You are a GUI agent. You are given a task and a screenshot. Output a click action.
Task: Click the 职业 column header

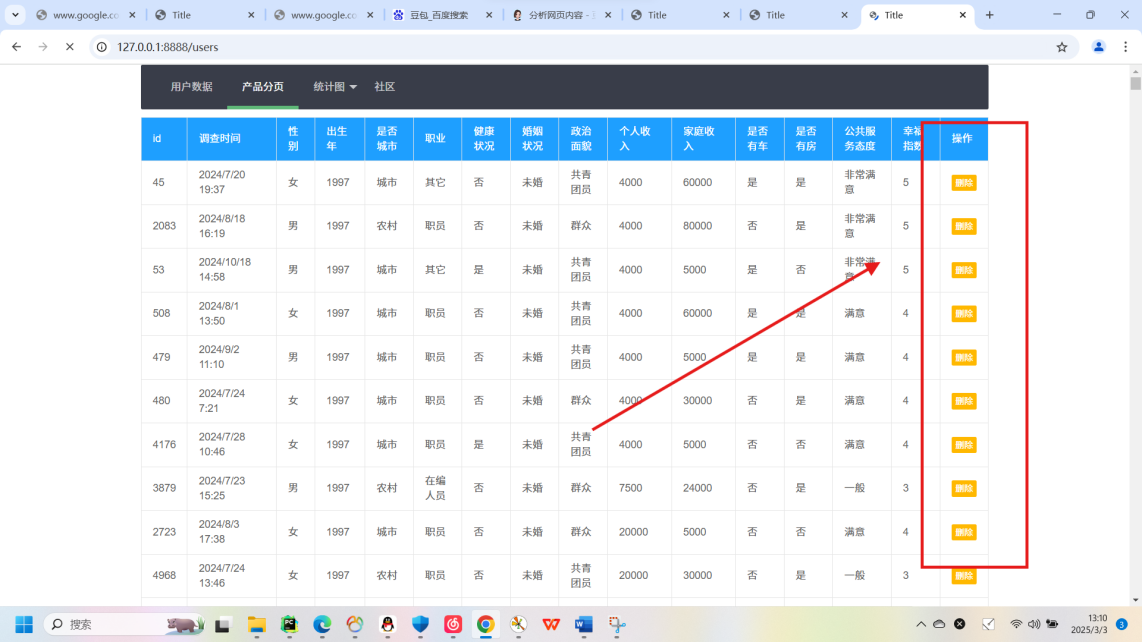tap(435, 138)
